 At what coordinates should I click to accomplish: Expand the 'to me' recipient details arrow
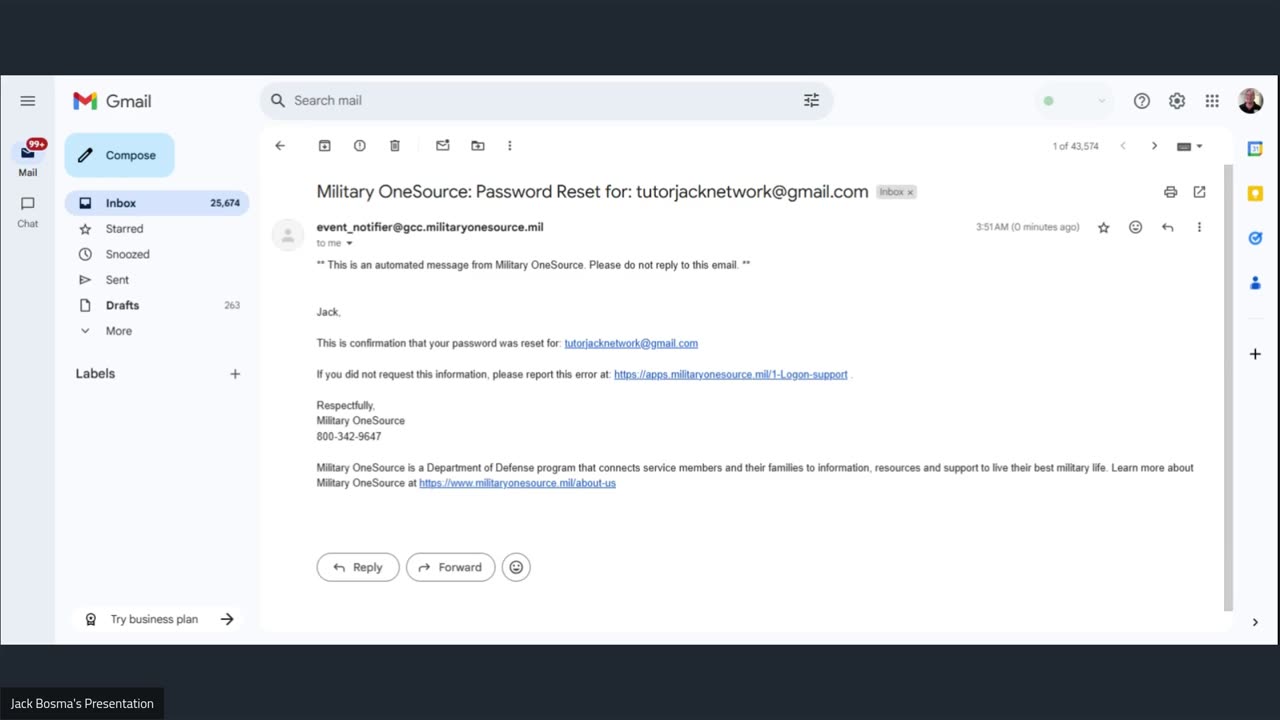[349, 243]
